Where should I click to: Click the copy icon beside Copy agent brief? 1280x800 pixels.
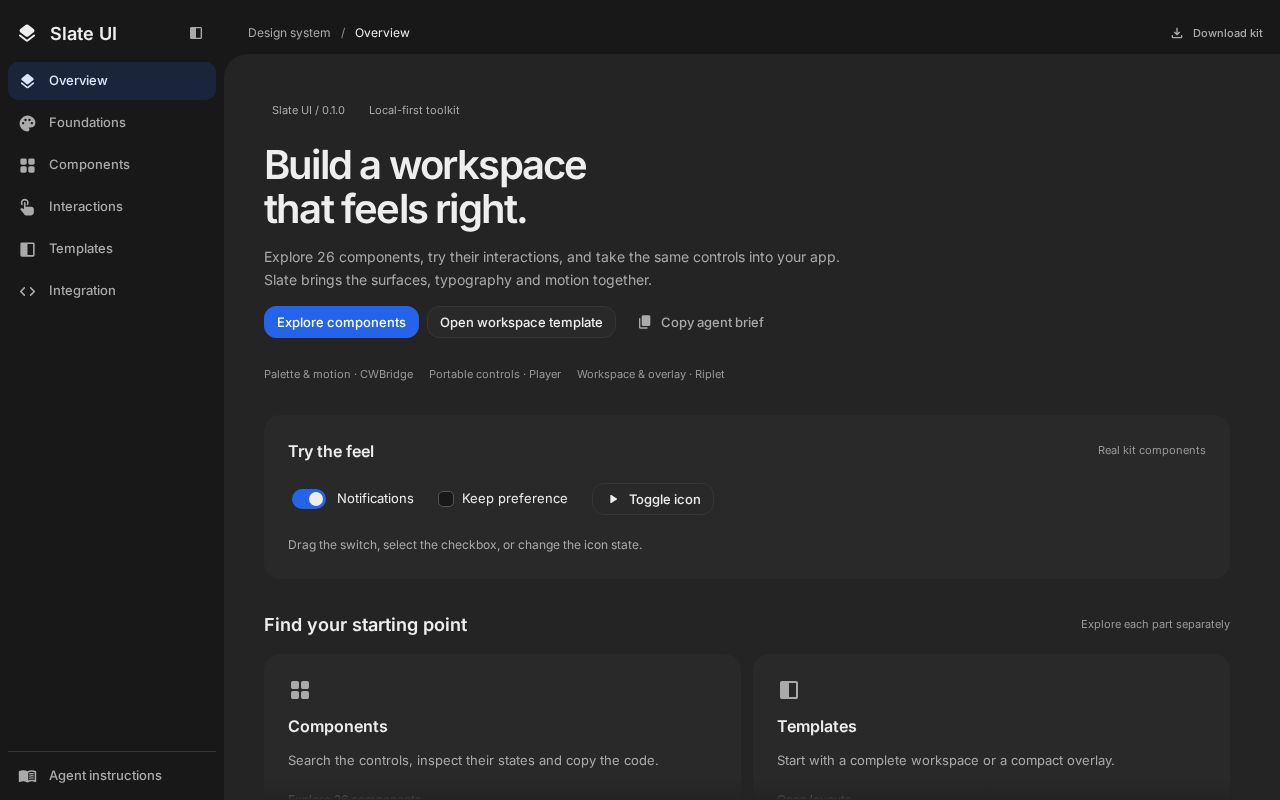point(645,322)
